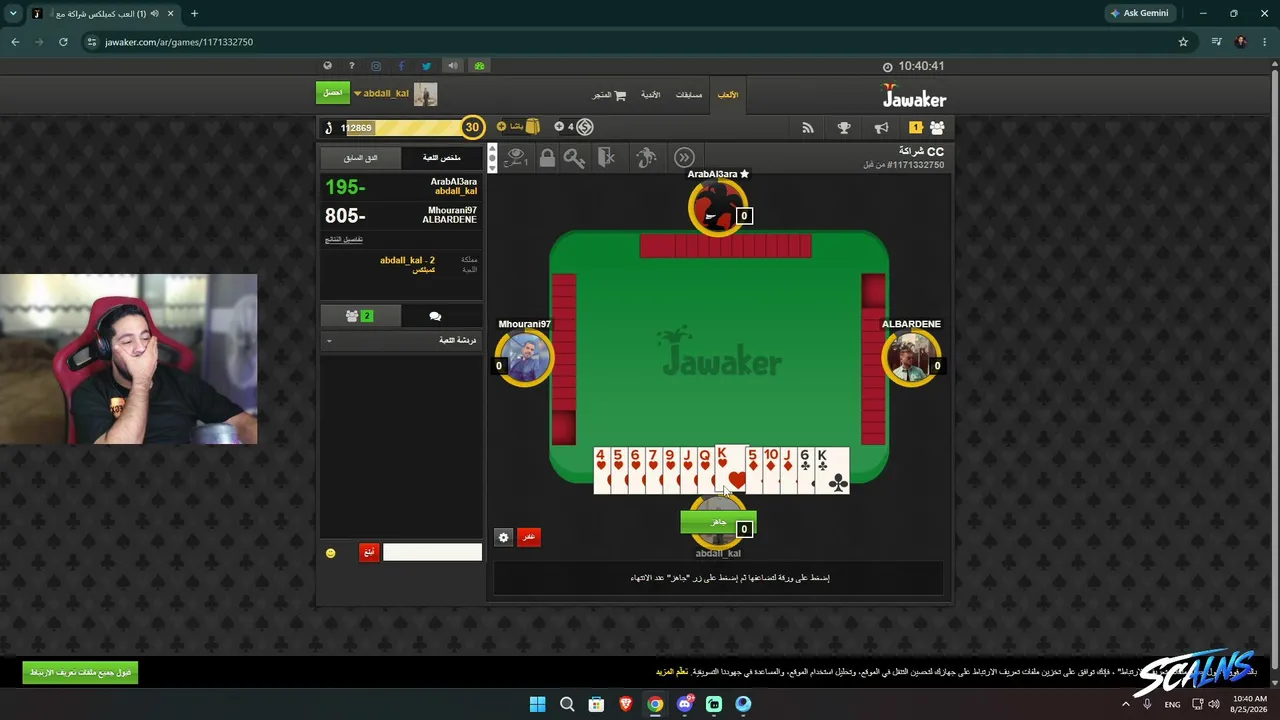Select the raised King of hearts card
This screenshot has width=1280, height=720.
[732, 468]
